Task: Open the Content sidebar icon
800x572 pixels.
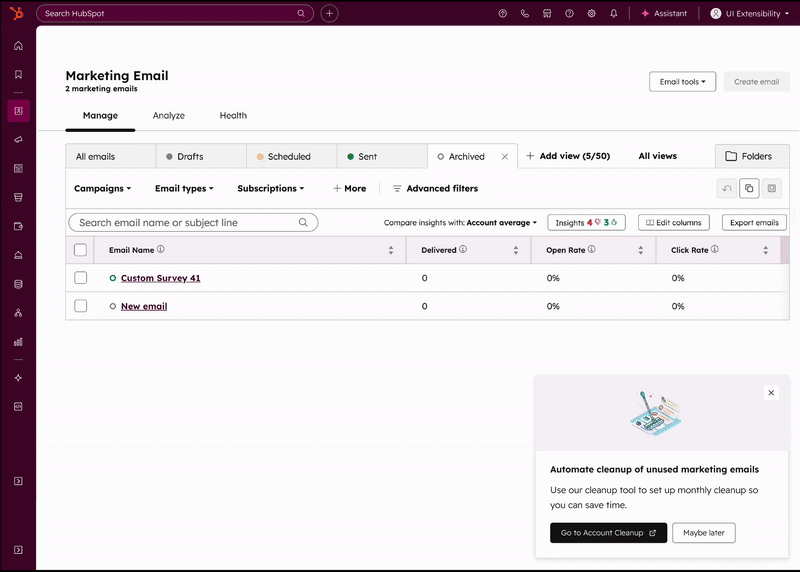Action: (18, 168)
